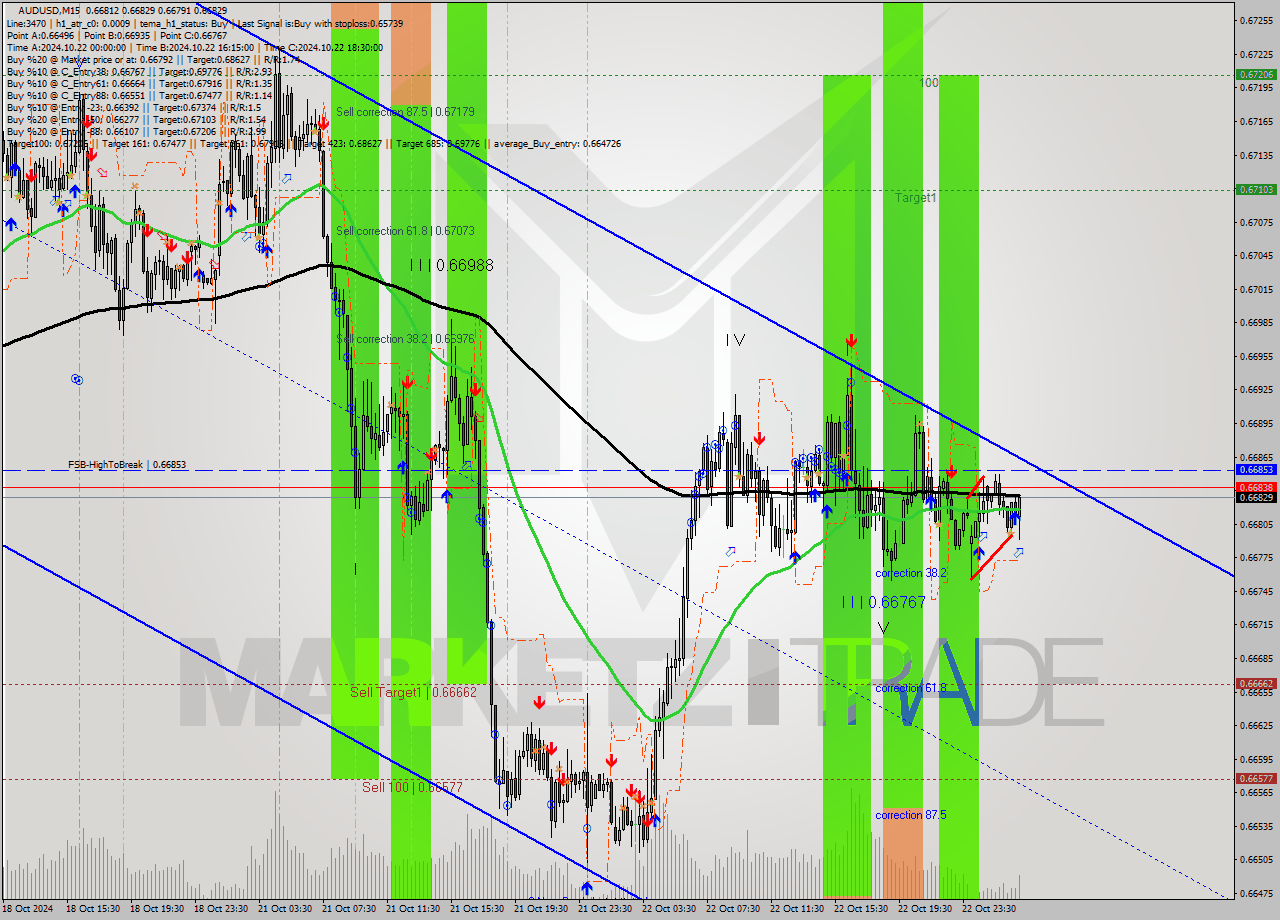This screenshot has height=920, width=1280.
Task: Click the '22 Oct 23:30' time label
Action: pos(988,909)
